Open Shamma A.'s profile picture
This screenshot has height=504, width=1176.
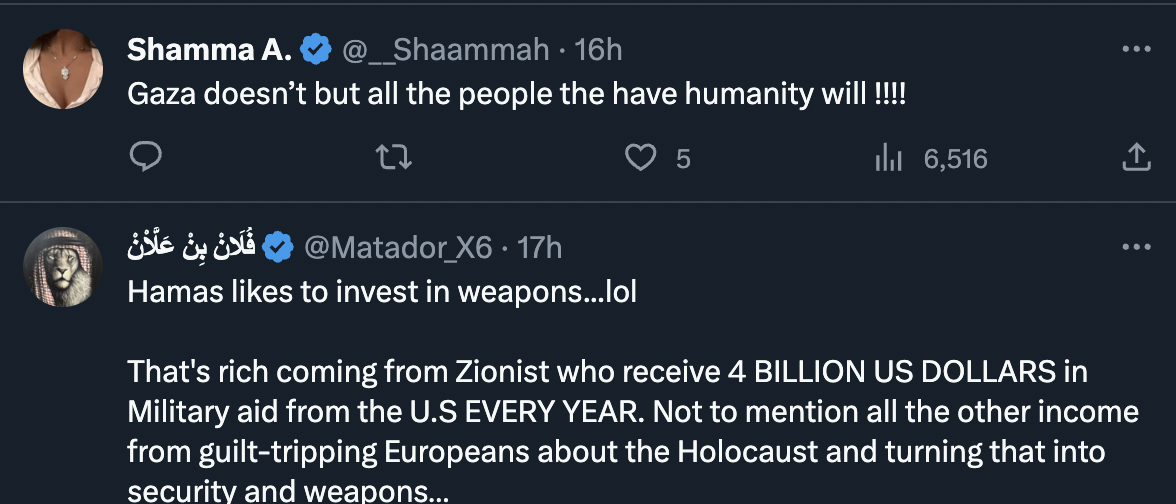click(x=64, y=70)
